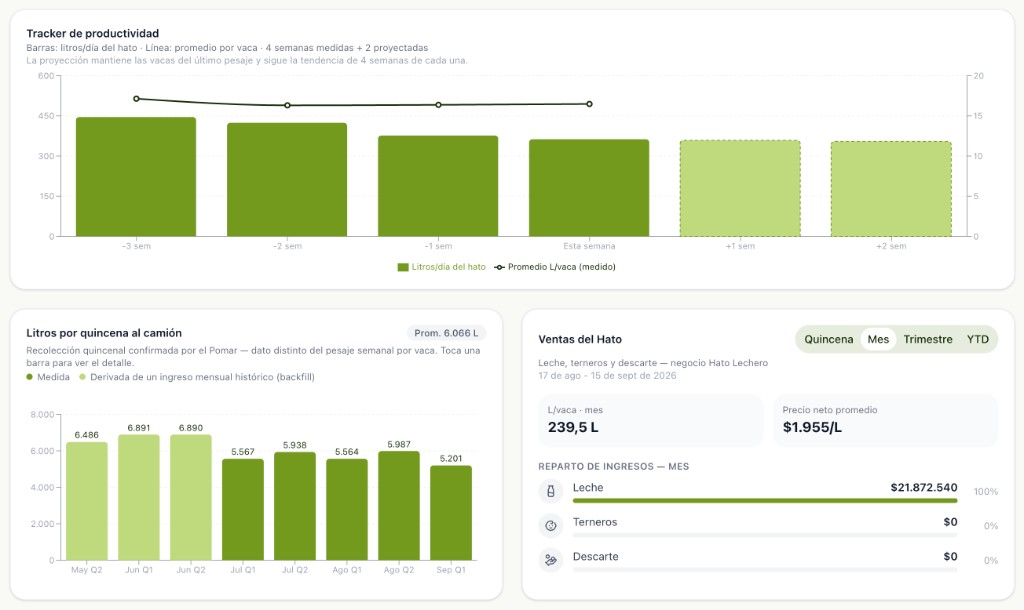The image size is (1024, 610).
Task: Click the Esta semana productivity bar
Action: pos(589,188)
